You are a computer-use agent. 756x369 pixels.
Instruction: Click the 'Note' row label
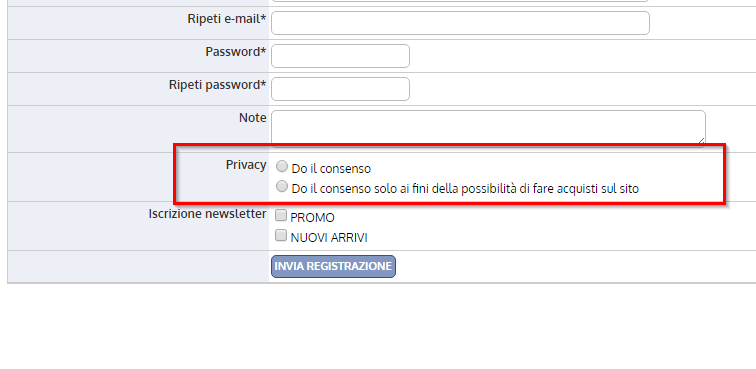click(x=253, y=118)
